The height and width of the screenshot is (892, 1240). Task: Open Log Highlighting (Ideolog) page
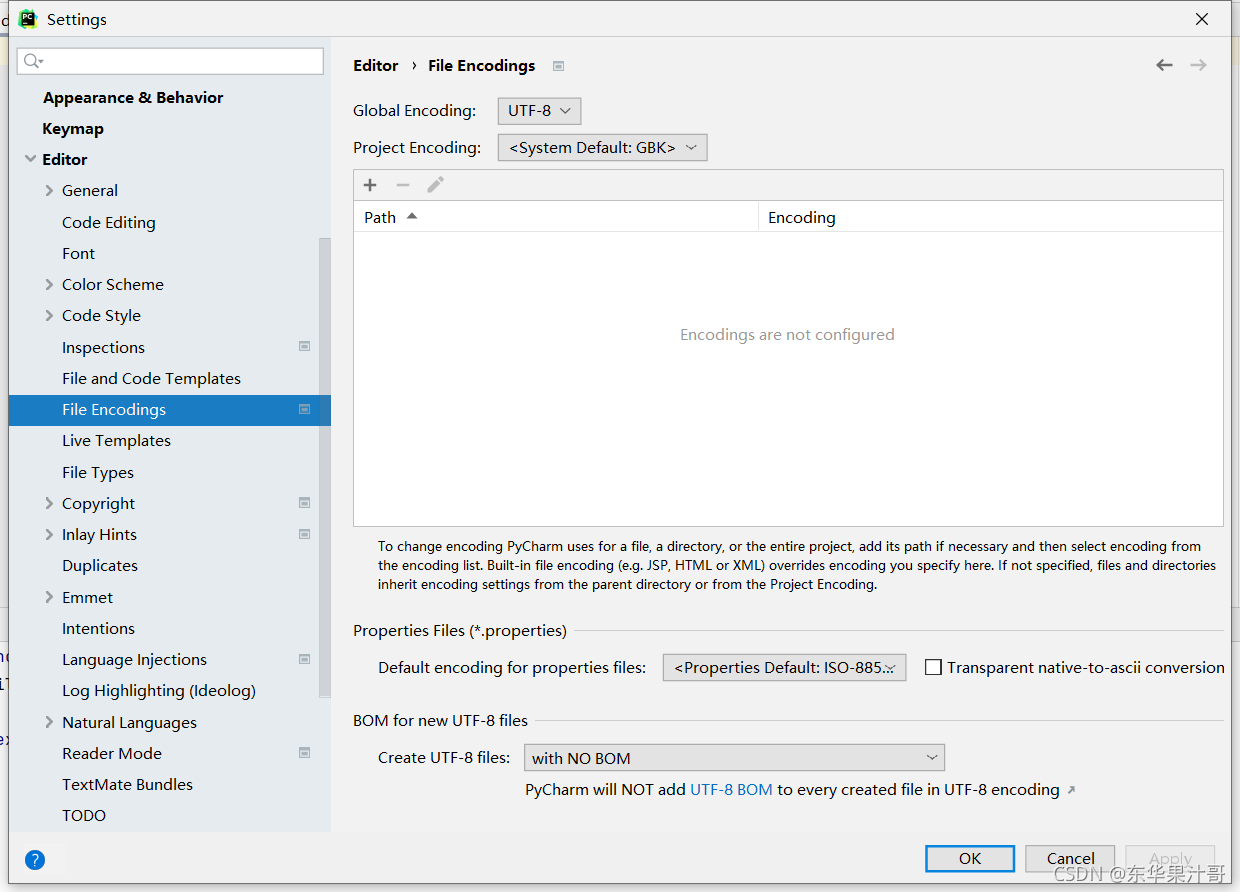(x=159, y=690)
